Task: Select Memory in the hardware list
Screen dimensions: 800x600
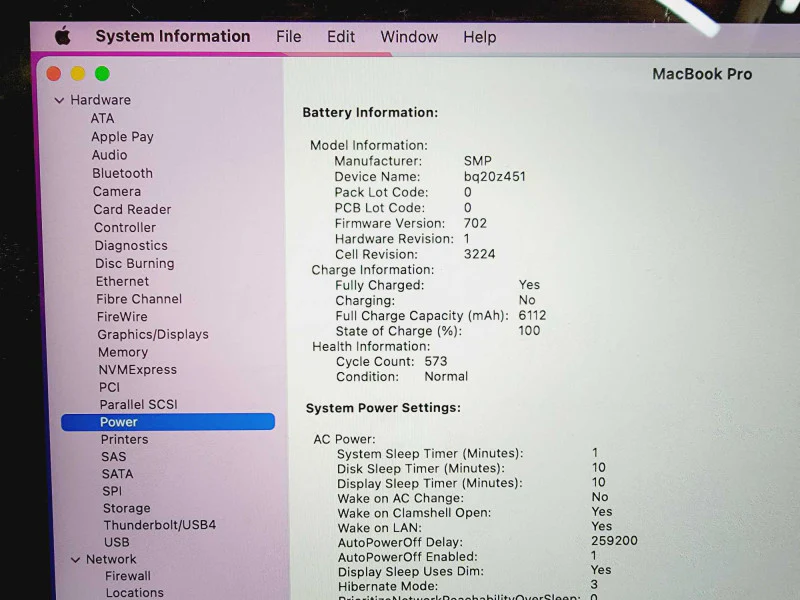Action: coord(123,352)
